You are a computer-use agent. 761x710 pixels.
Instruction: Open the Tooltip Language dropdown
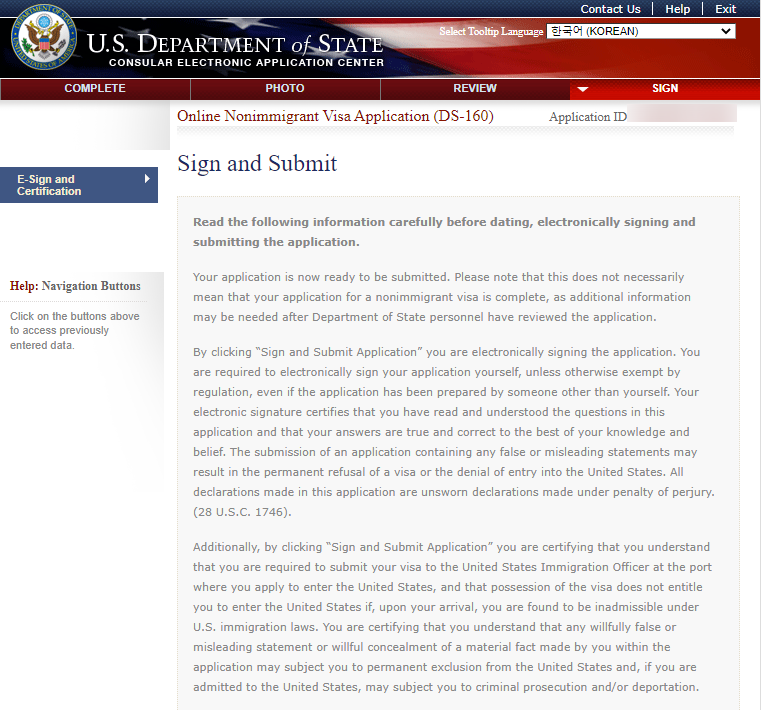[x=641, y=31]
